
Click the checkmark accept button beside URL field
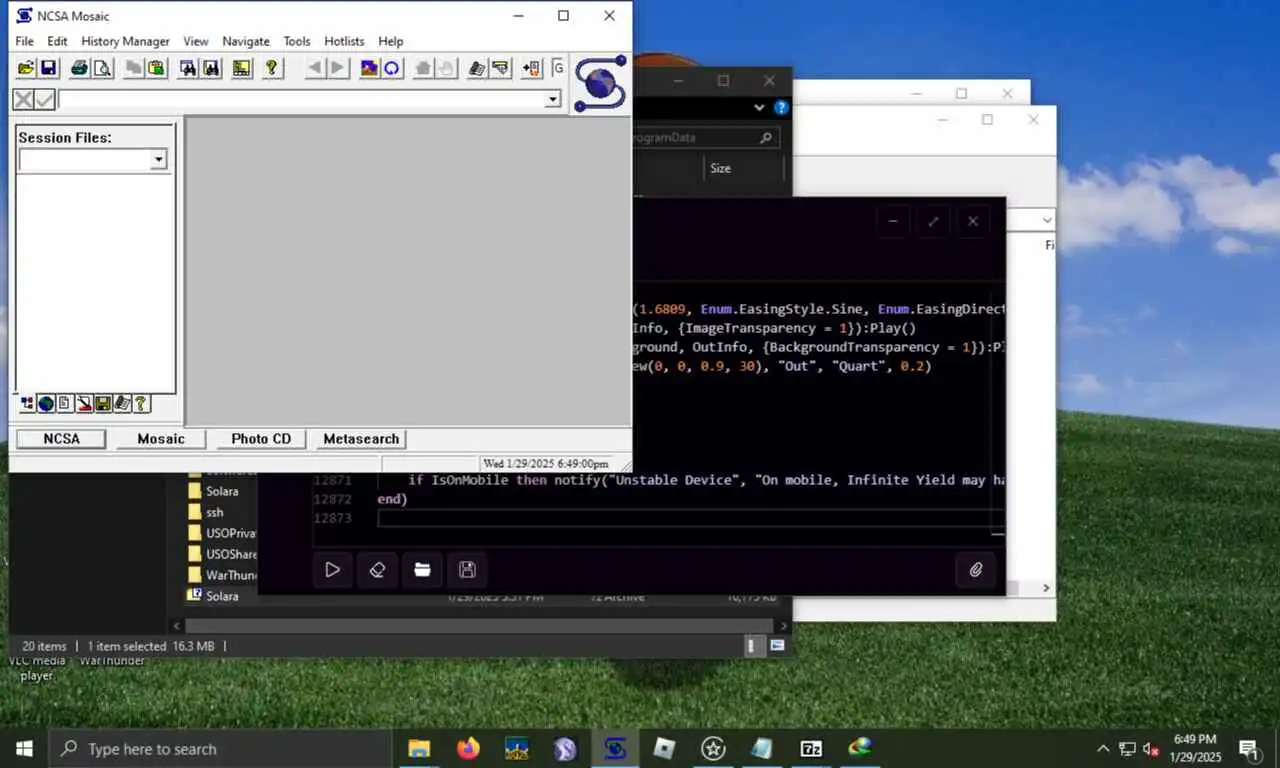(44, 99)
